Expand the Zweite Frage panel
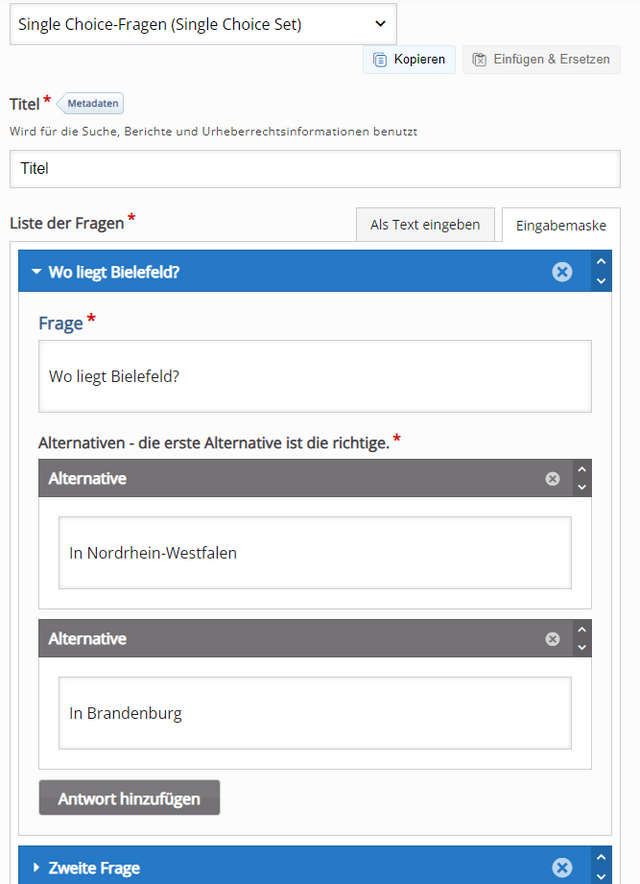The image size is (640, 884). pos(36,867)
